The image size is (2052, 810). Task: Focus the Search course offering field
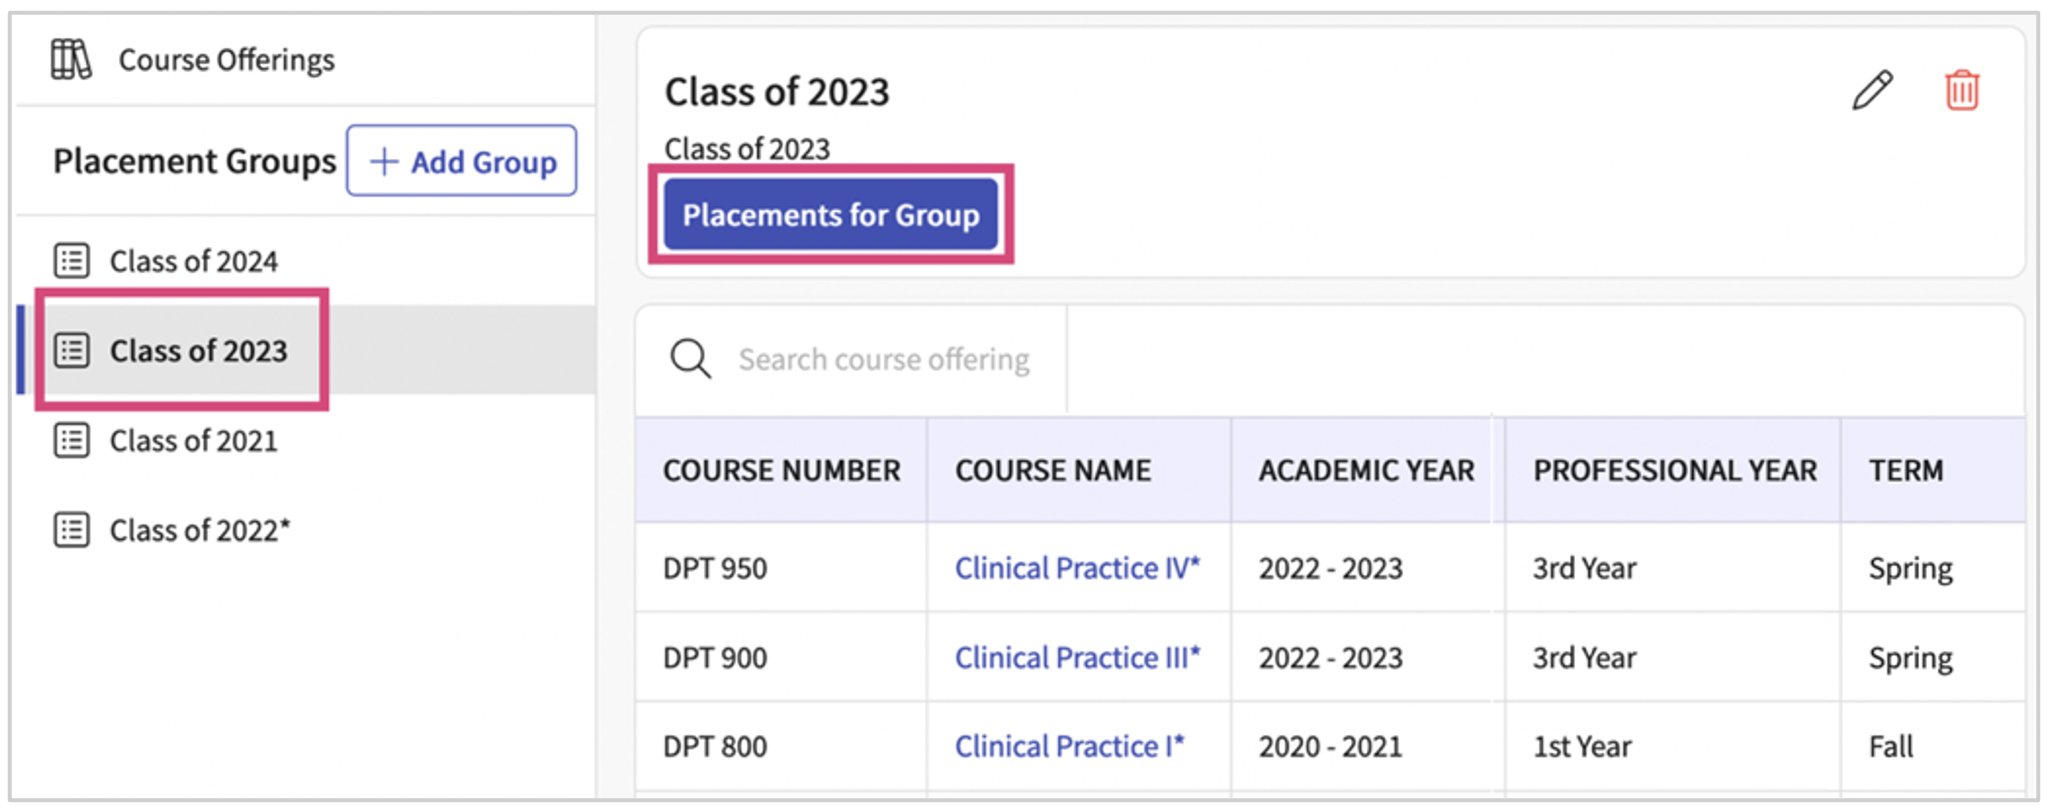(883, 359)
